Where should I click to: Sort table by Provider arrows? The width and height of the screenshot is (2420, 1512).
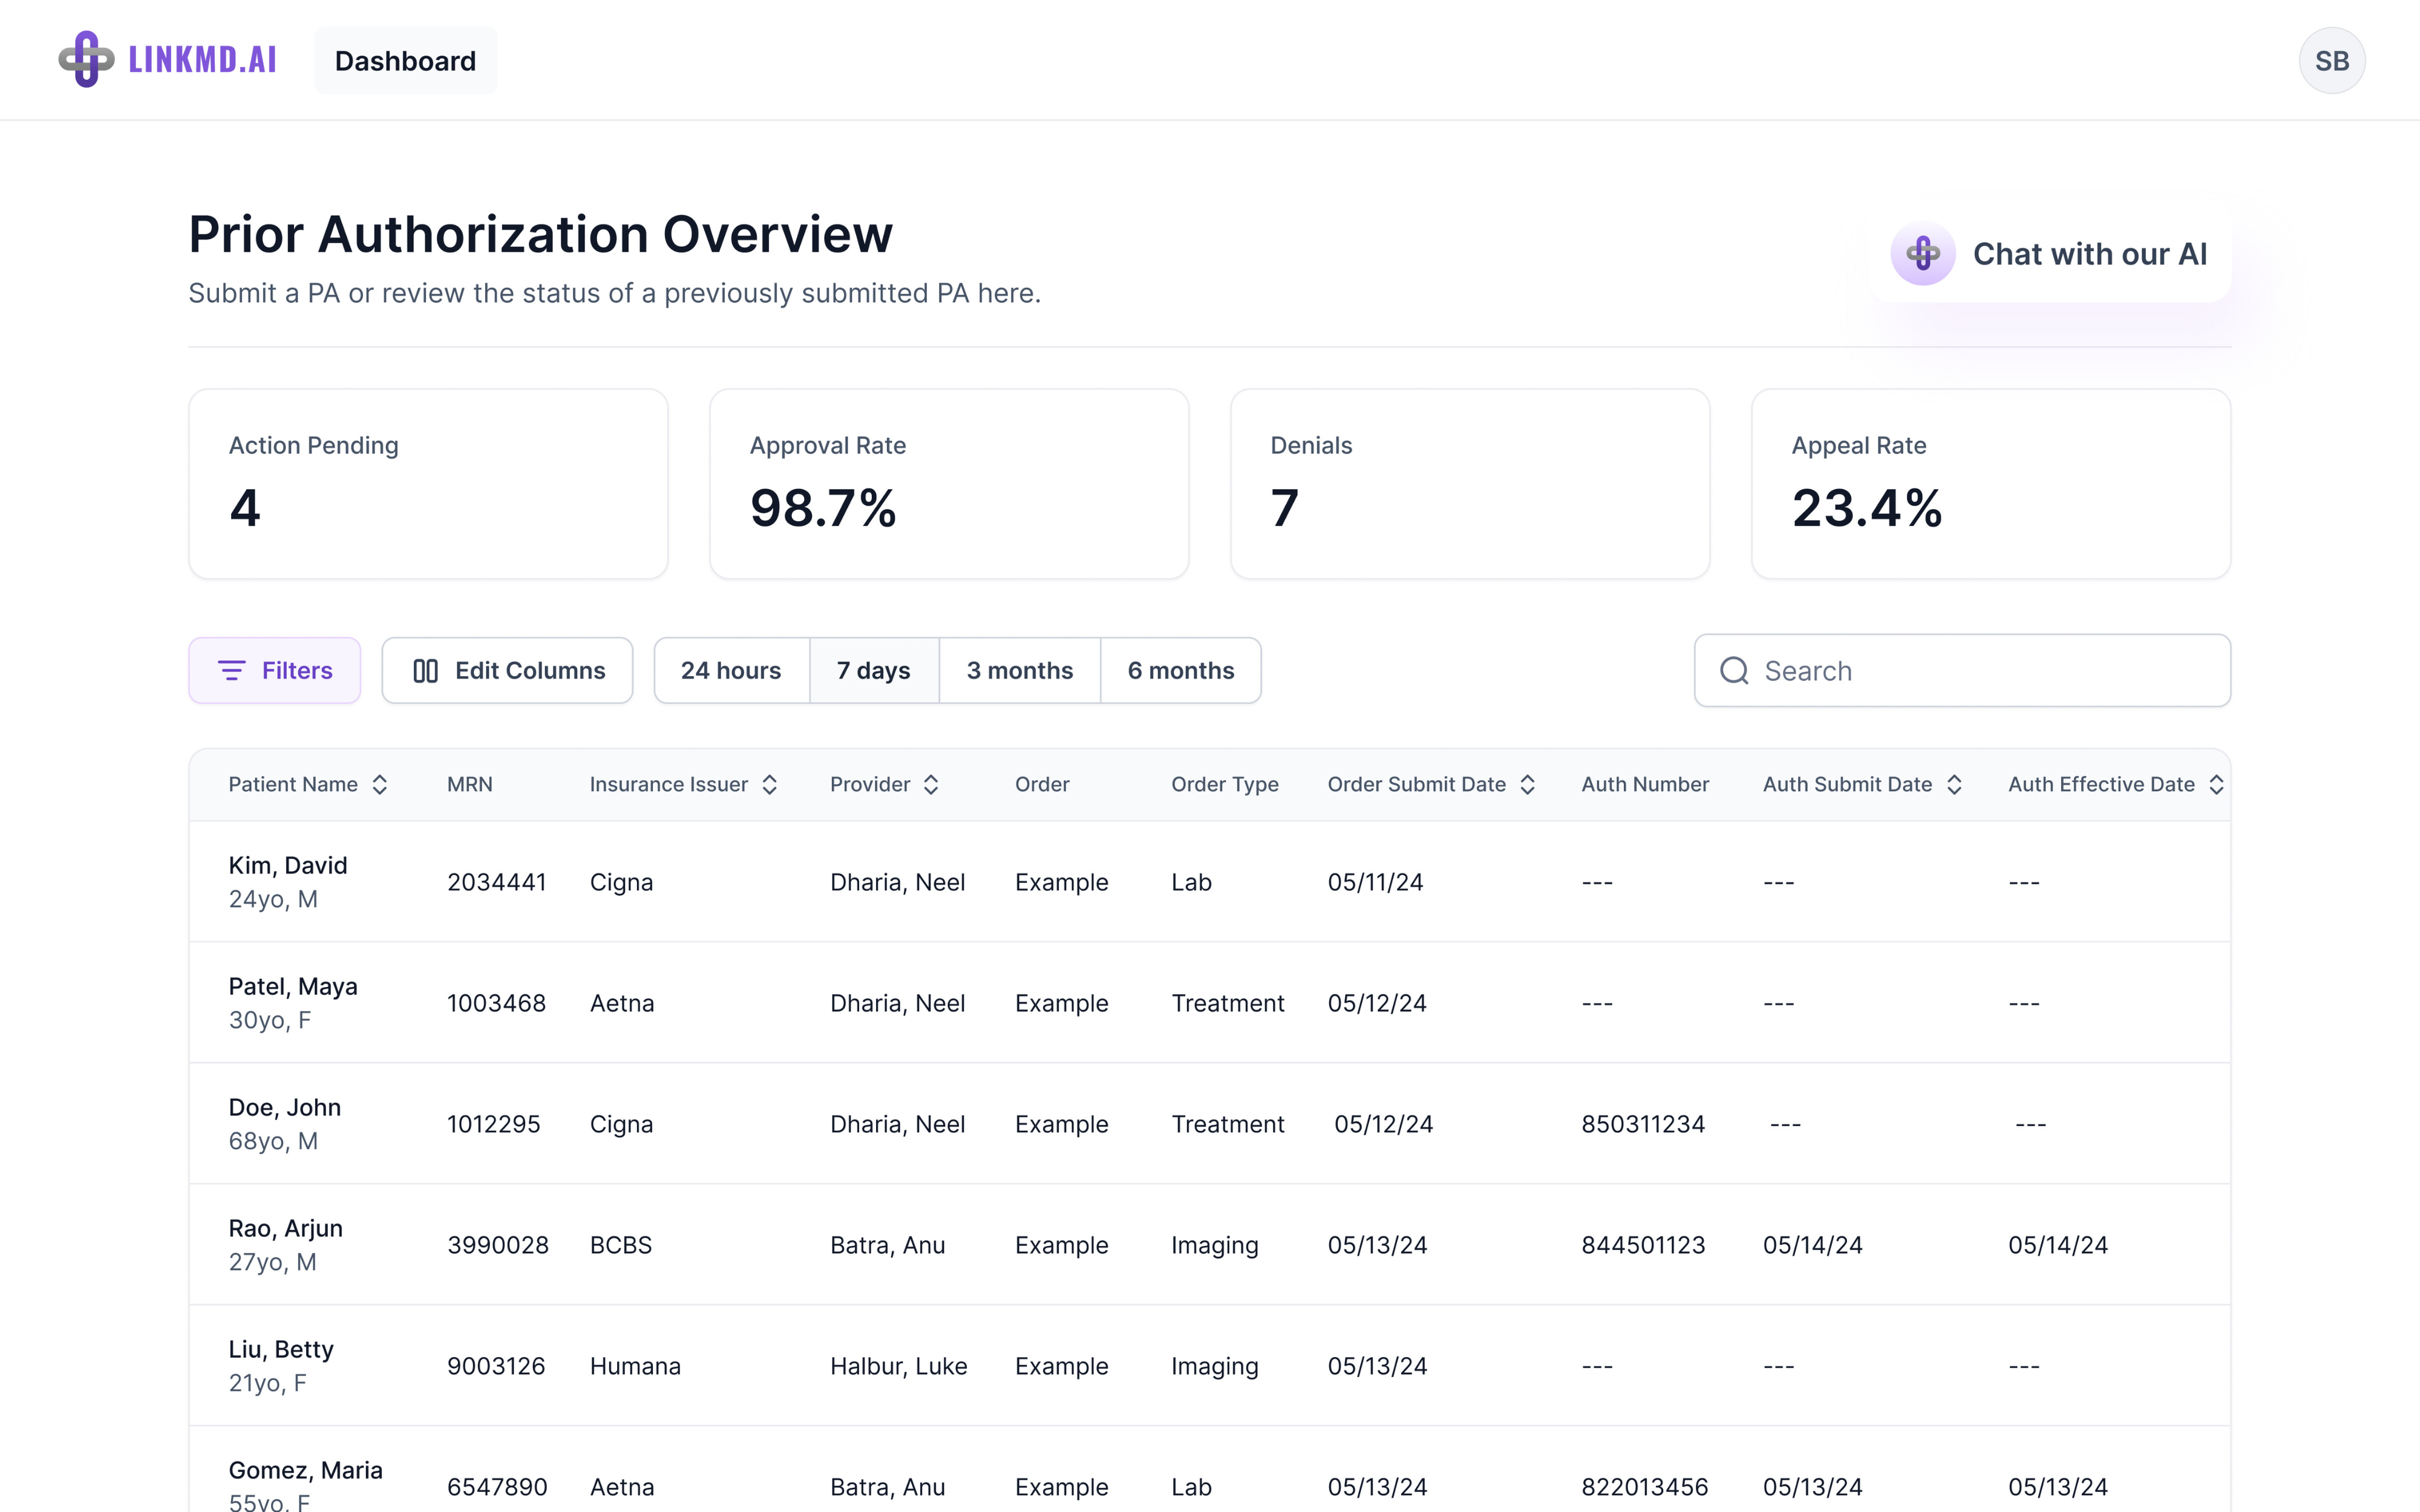click(931, 785)
